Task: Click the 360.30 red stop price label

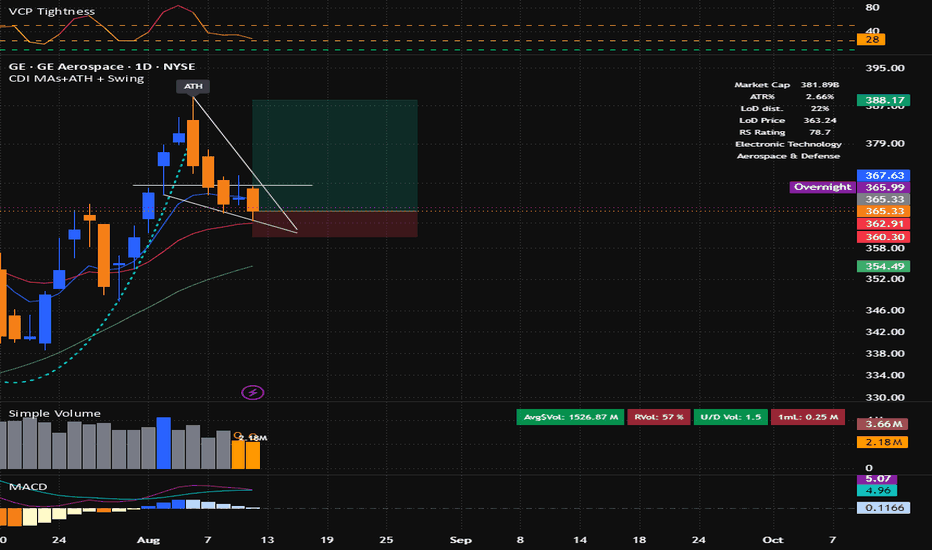Action: pyautogui.click(x=884, y=237)
